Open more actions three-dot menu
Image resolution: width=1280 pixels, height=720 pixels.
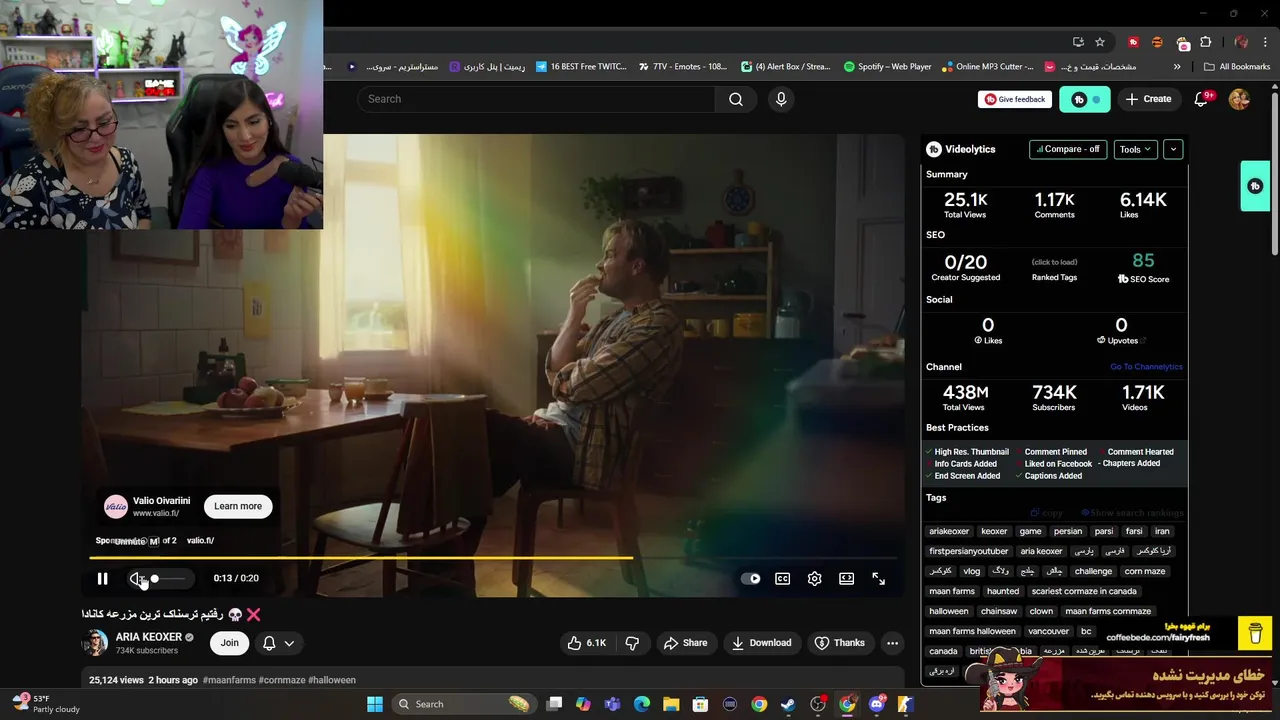[x=892, y=643]
